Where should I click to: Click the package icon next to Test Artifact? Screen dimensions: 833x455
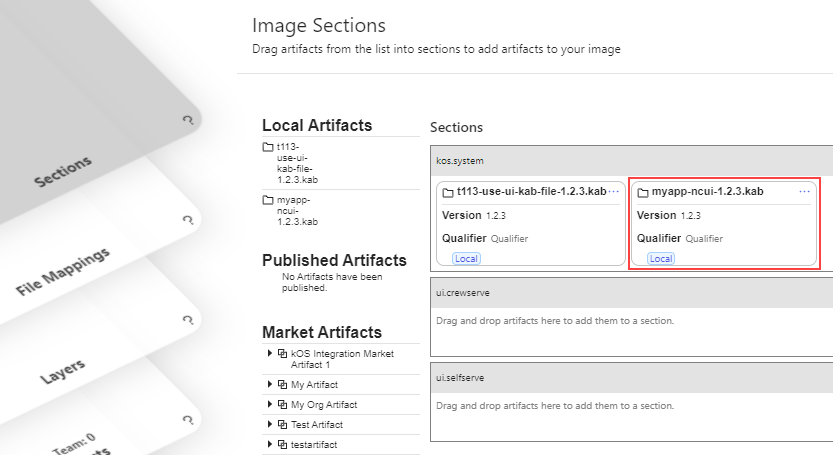pyautogui.click(x=283, y=424)
